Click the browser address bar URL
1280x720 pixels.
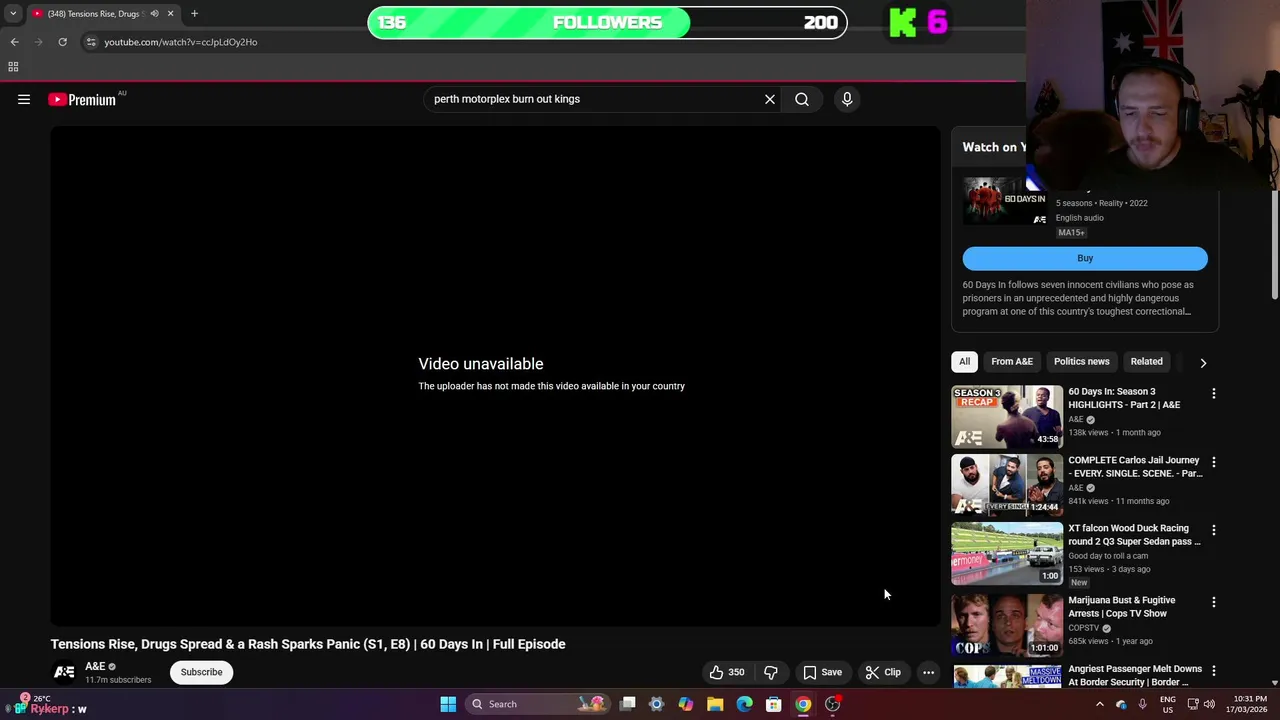tap(181, 42)
